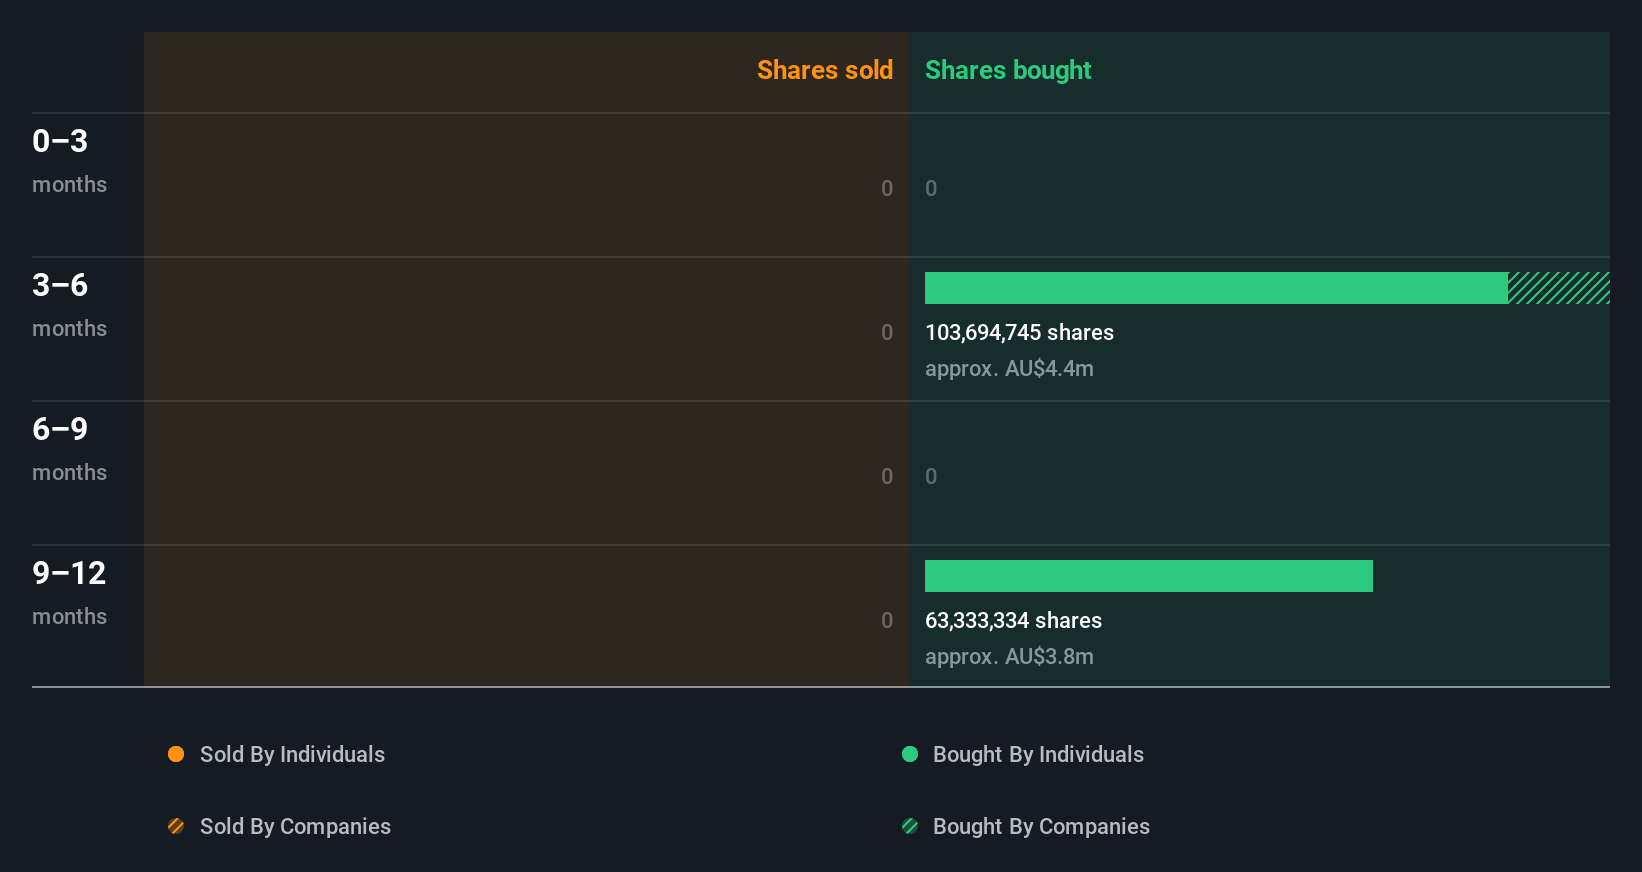
Task: Select the approx. AU$4.4m value
Action: (1009, 368)
